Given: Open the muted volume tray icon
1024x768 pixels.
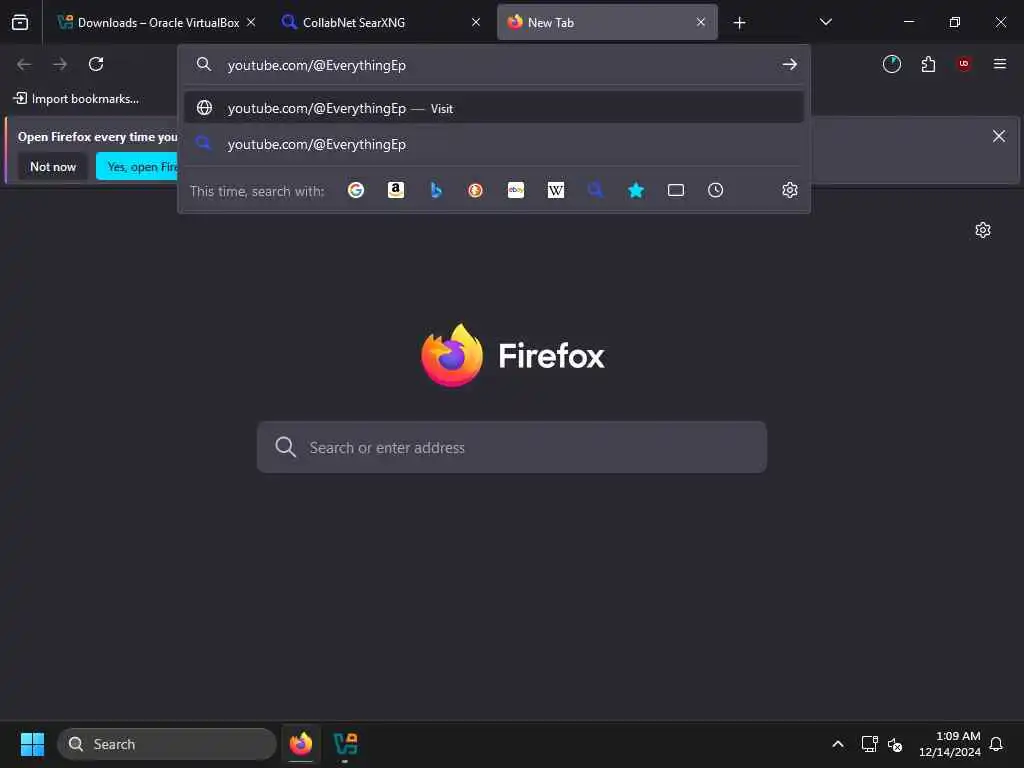Looking at the screenshot, I should pos(895,744).
